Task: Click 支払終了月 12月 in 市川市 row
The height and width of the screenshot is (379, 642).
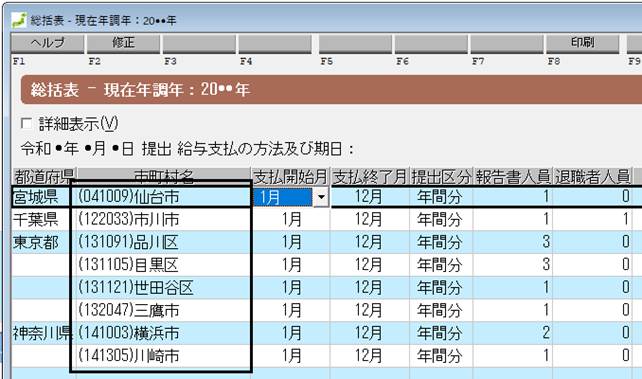Action: pos(370,220)
